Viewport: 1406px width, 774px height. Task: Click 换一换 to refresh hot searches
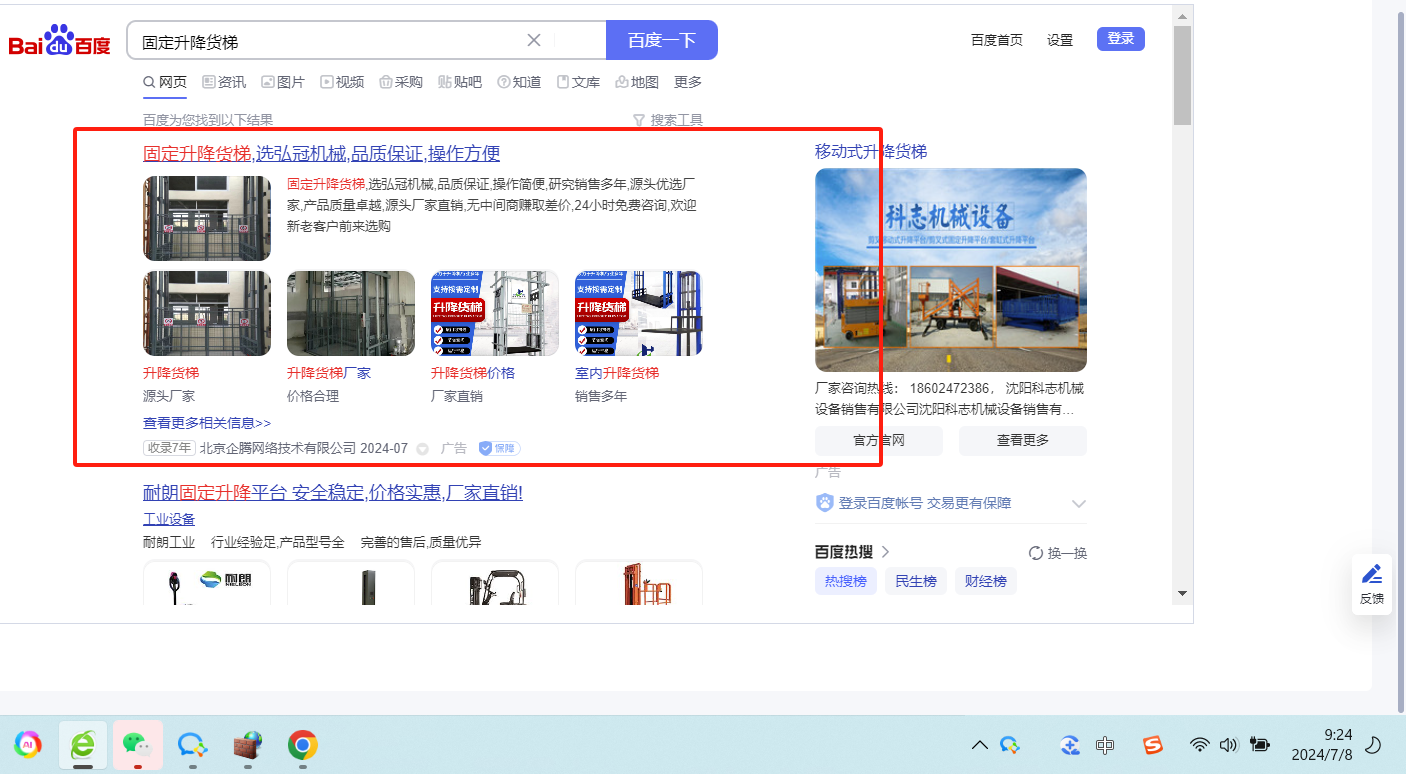click(1058, 553)
